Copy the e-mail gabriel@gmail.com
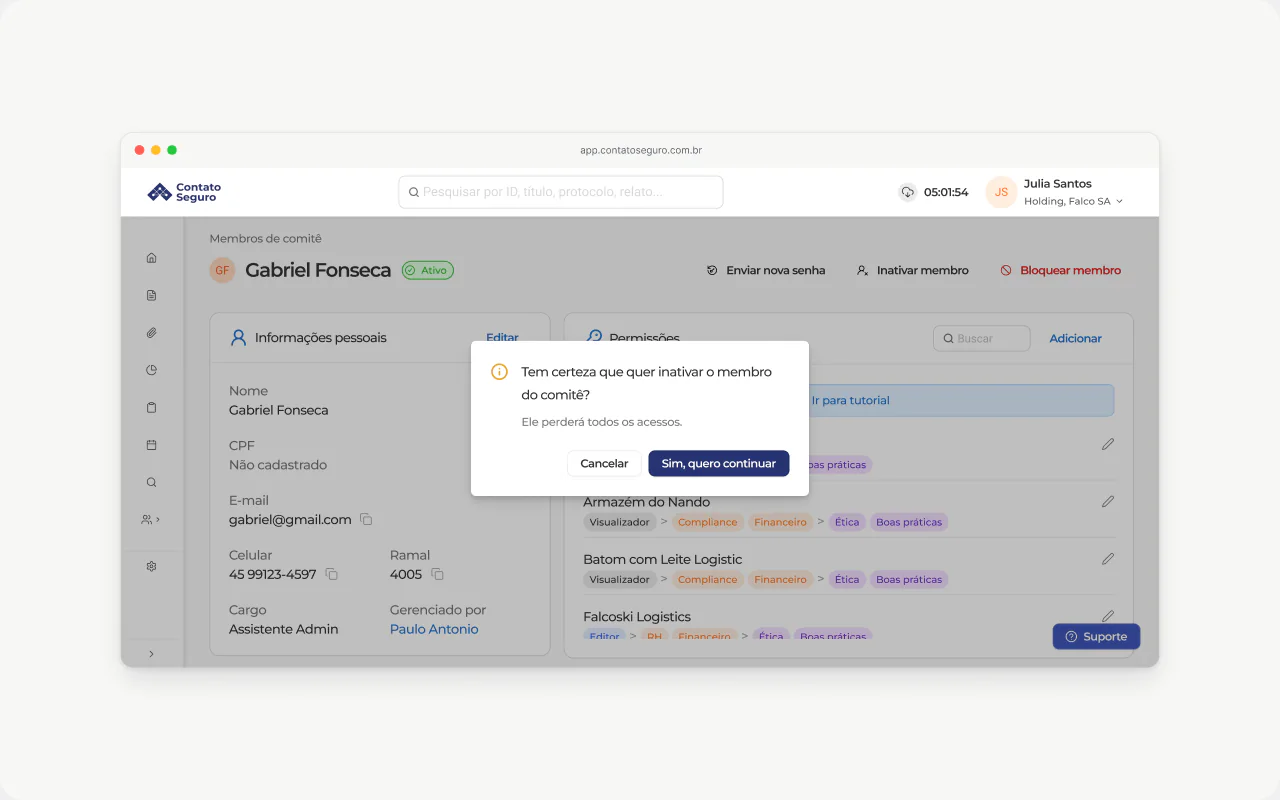 click(367, 520)
